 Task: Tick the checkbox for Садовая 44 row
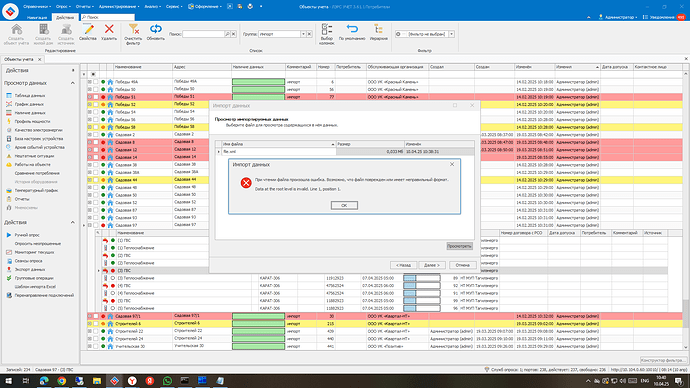[95, 180]
